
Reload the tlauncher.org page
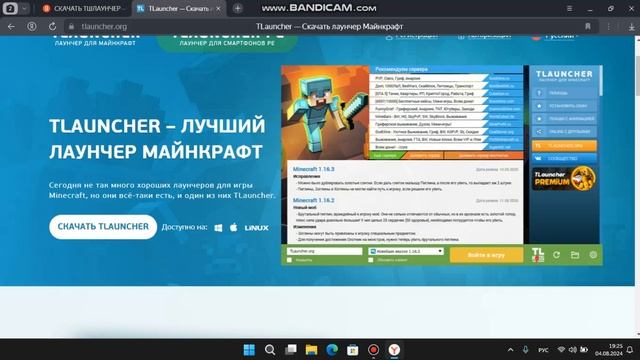tap(52, 27)
